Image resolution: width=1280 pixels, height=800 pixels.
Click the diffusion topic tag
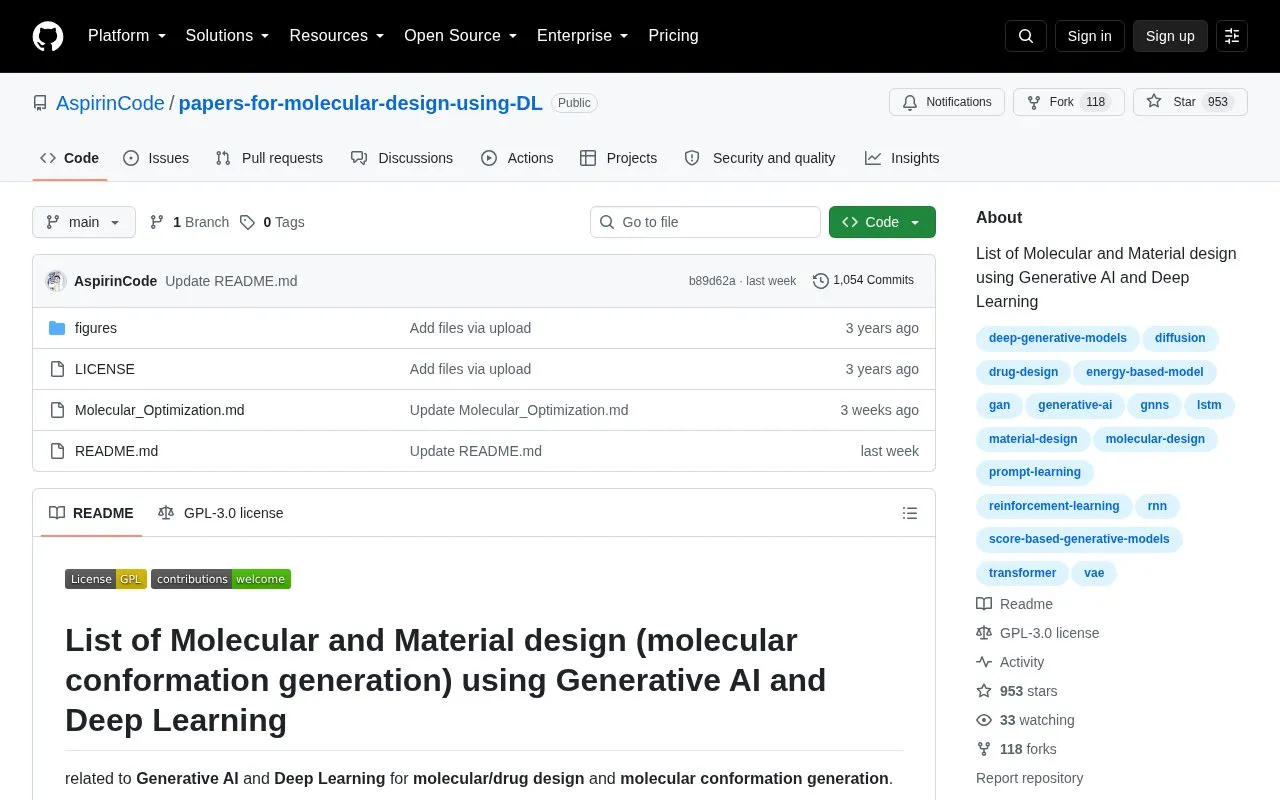coord(1180,338)
